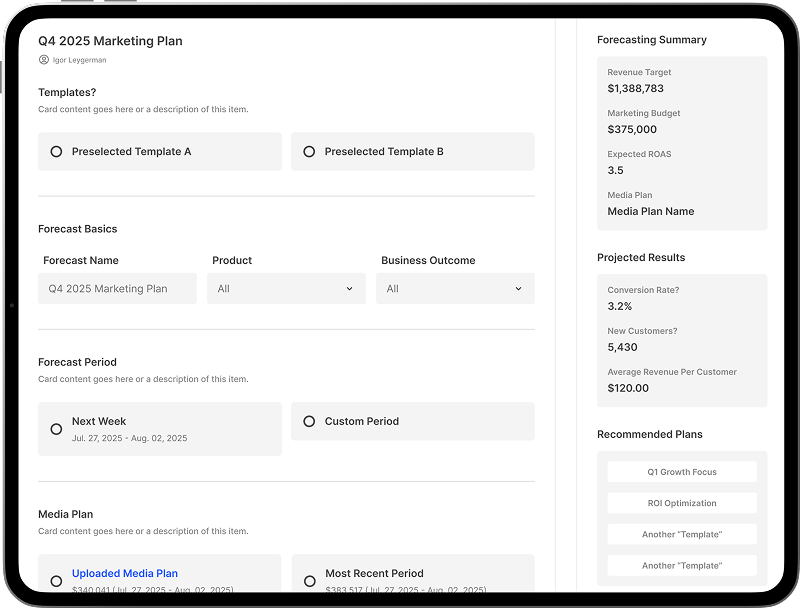Click the last Another "Template" button
The width and height of the screenshot is (800, 608).
[x=682, y=565]
